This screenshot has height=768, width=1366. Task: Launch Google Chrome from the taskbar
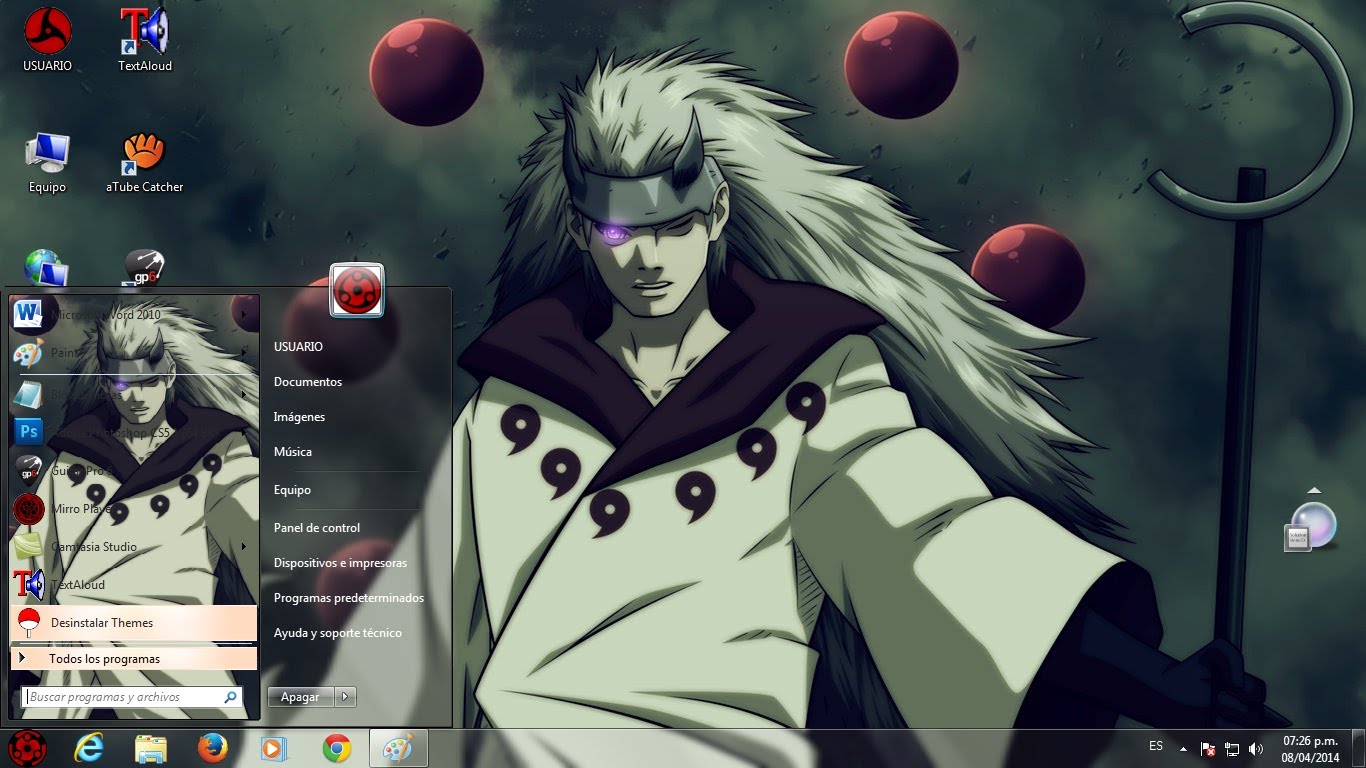pos(337,748)
